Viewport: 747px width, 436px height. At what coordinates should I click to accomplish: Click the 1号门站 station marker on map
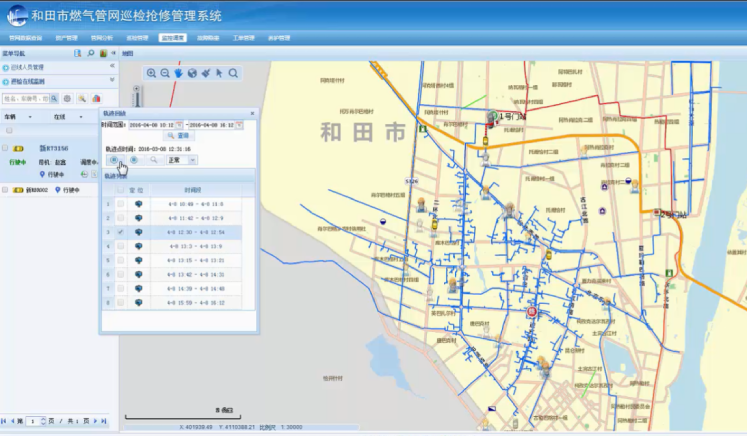click(492, 116)
